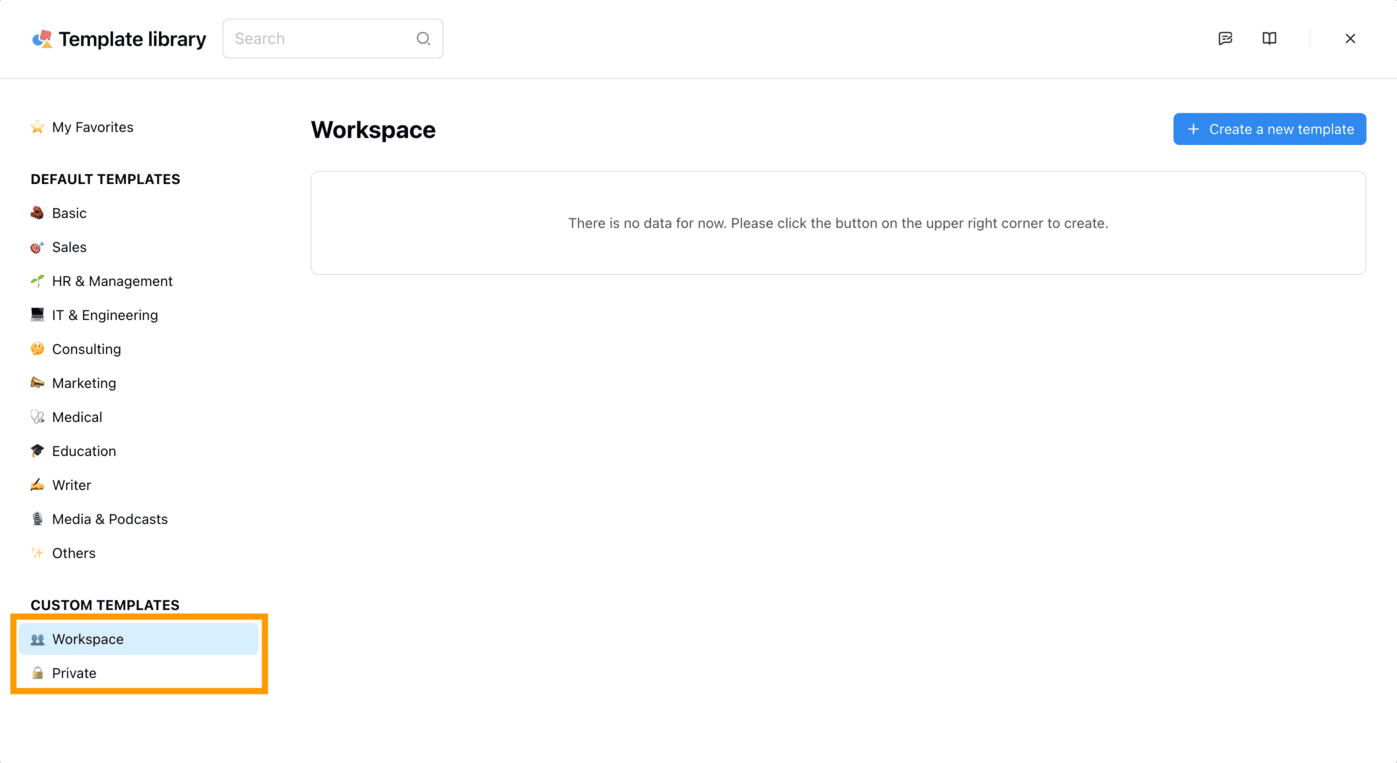
Task: Click the DEFAULT TEMPLATES section header
Action: click(x=105, y=179)
